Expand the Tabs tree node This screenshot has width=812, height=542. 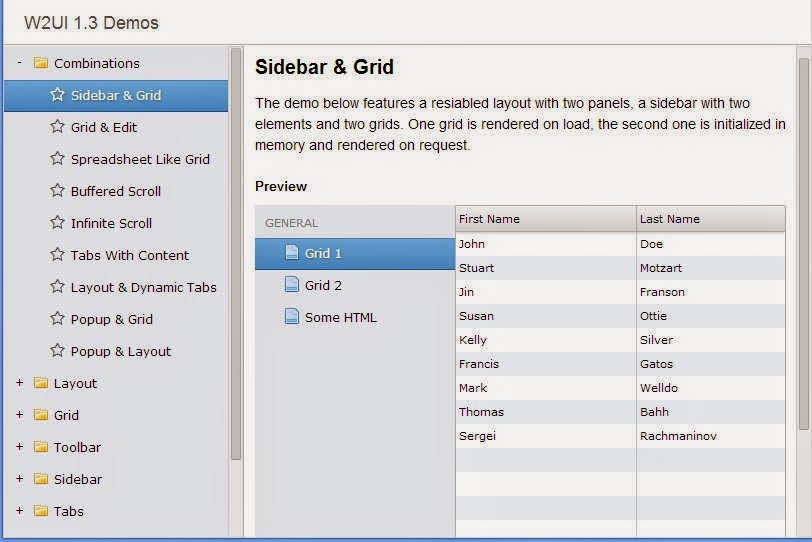pyautogui.click(x=20, y=511)
